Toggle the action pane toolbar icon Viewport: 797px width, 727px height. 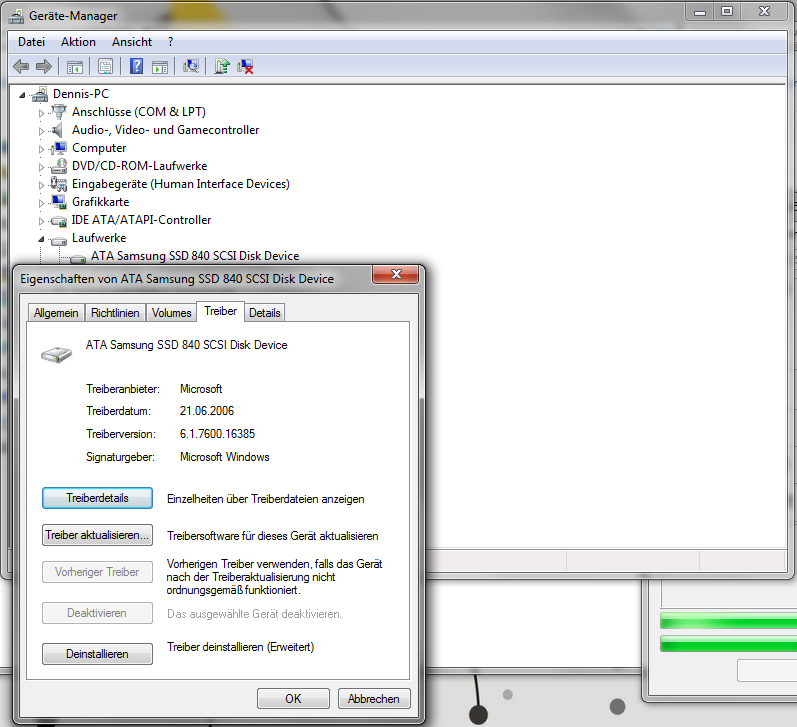pos(160,67)
